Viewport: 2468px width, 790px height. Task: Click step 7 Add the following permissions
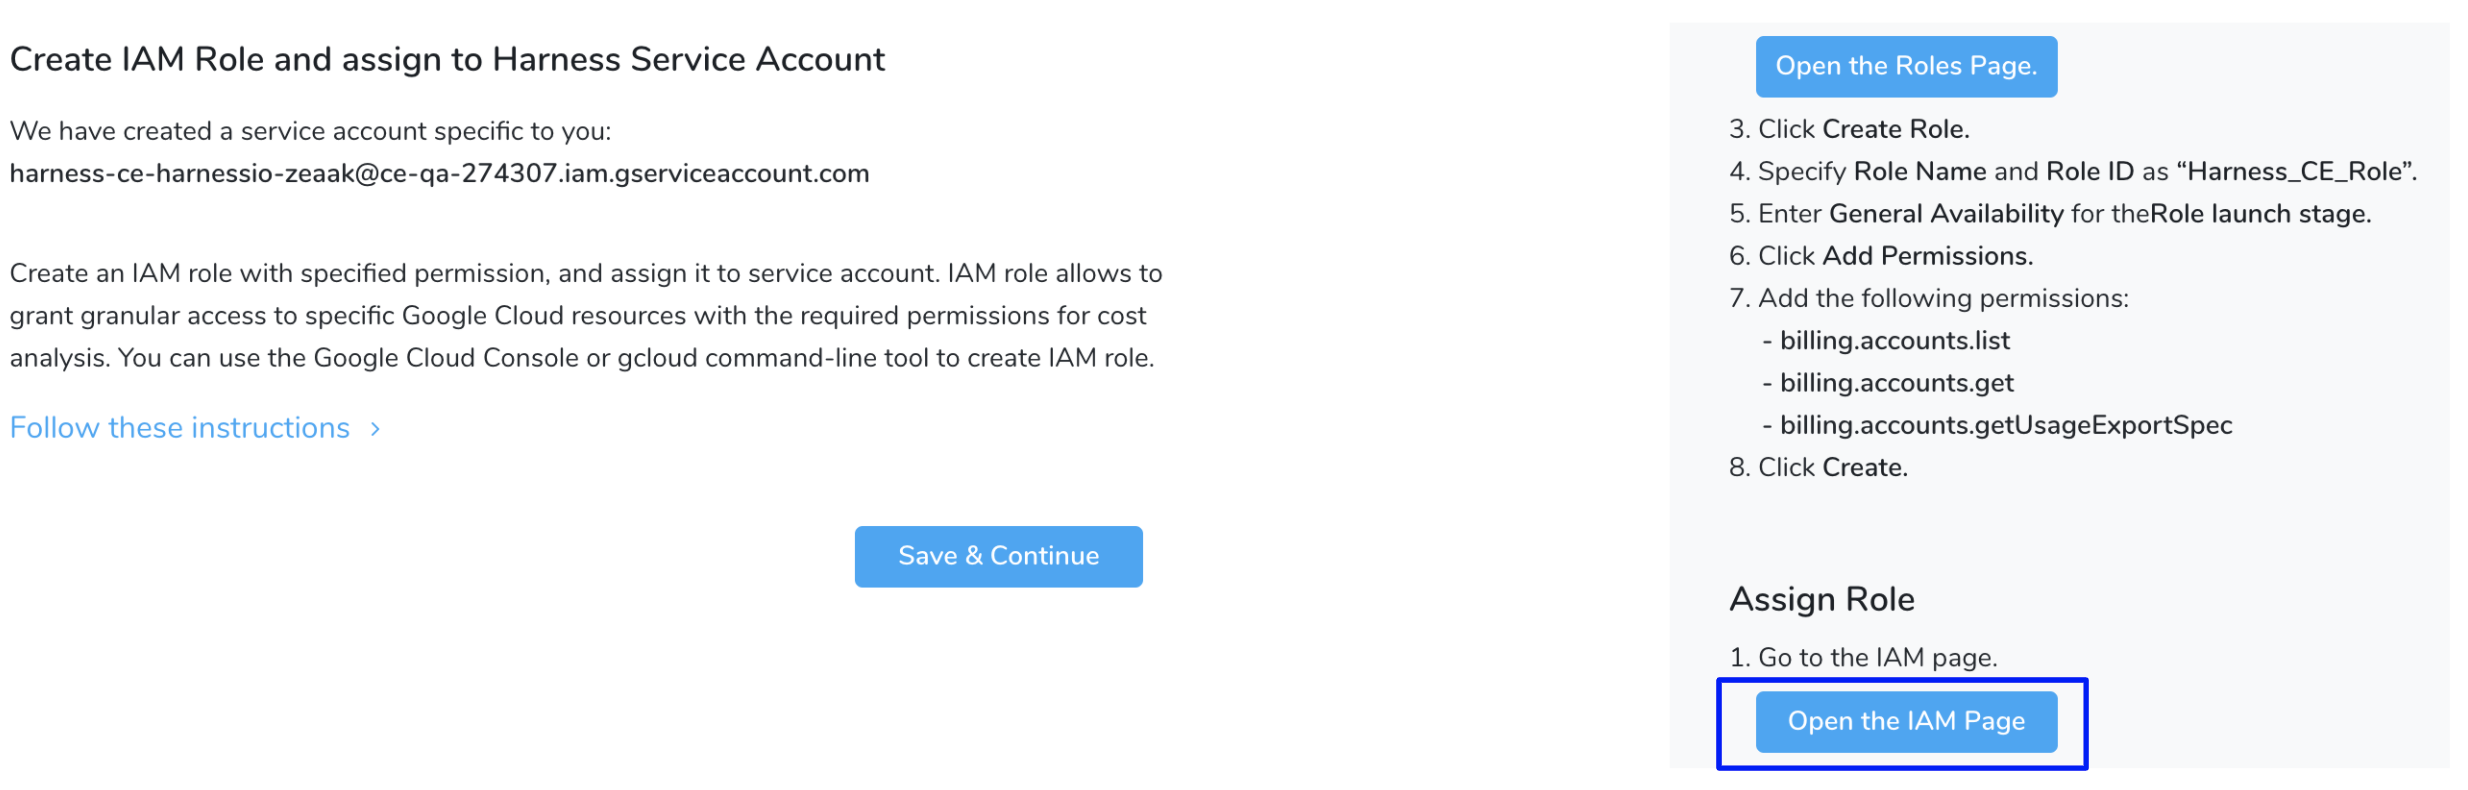1929,298
